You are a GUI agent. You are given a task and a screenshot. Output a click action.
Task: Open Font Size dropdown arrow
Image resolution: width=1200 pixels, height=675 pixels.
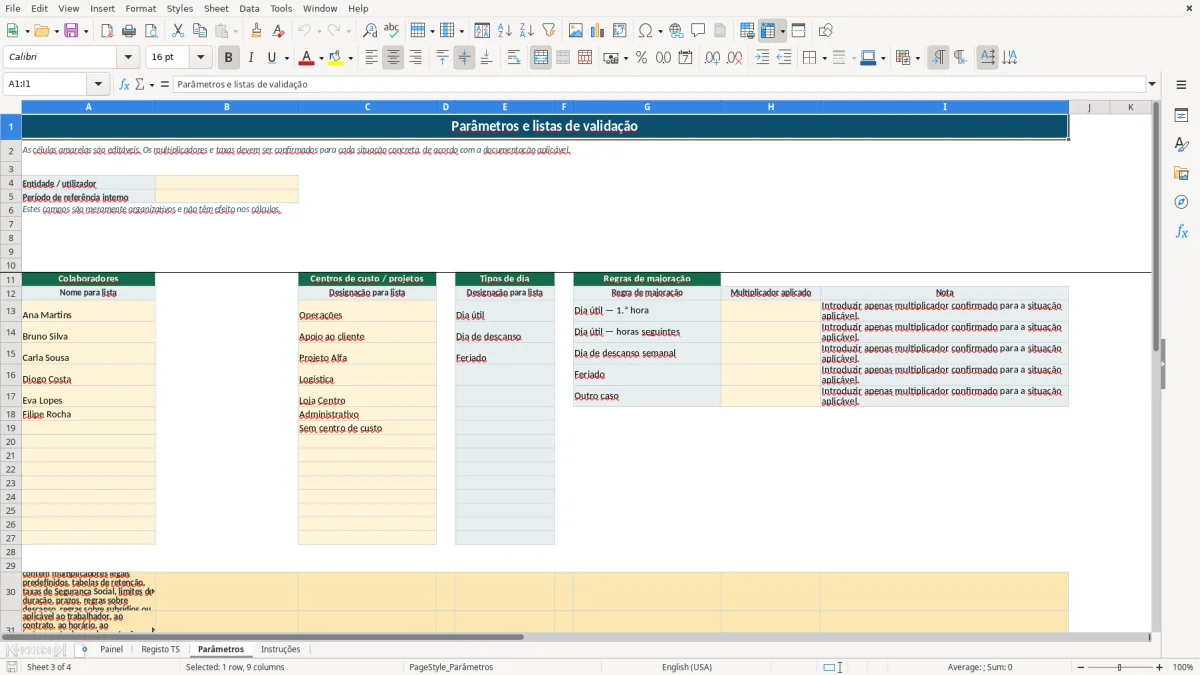[x=200, y=58]
